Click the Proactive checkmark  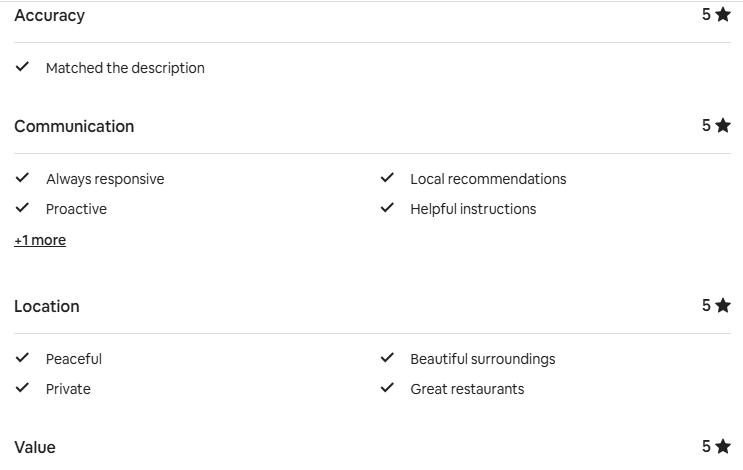coord(22,208)
